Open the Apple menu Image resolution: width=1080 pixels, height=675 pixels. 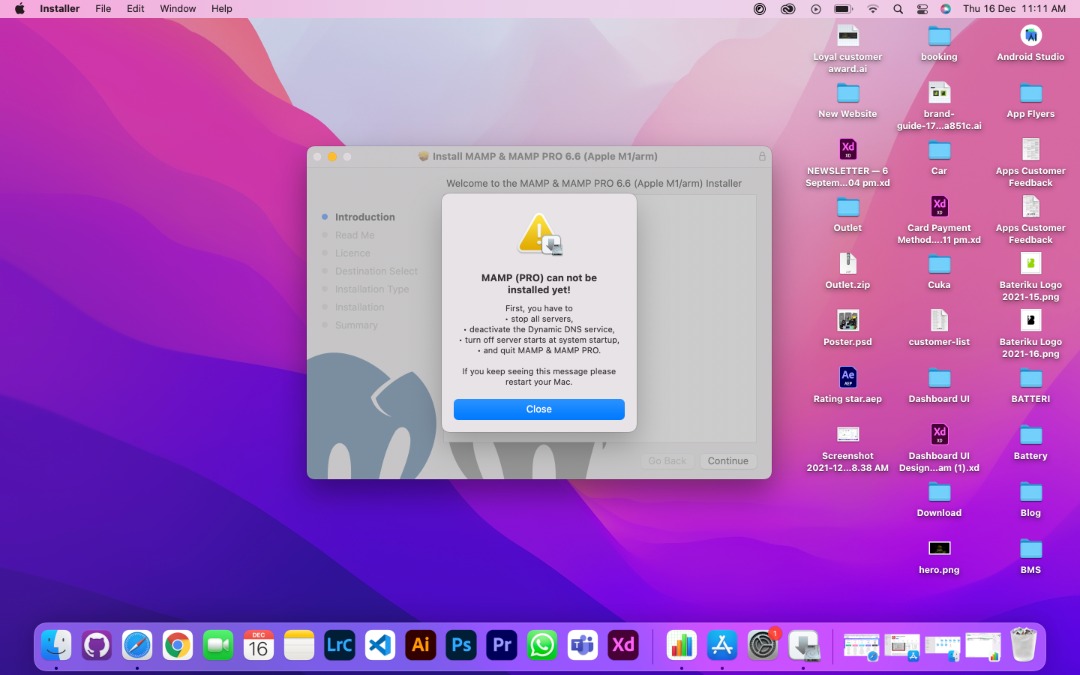coord(19,9)
